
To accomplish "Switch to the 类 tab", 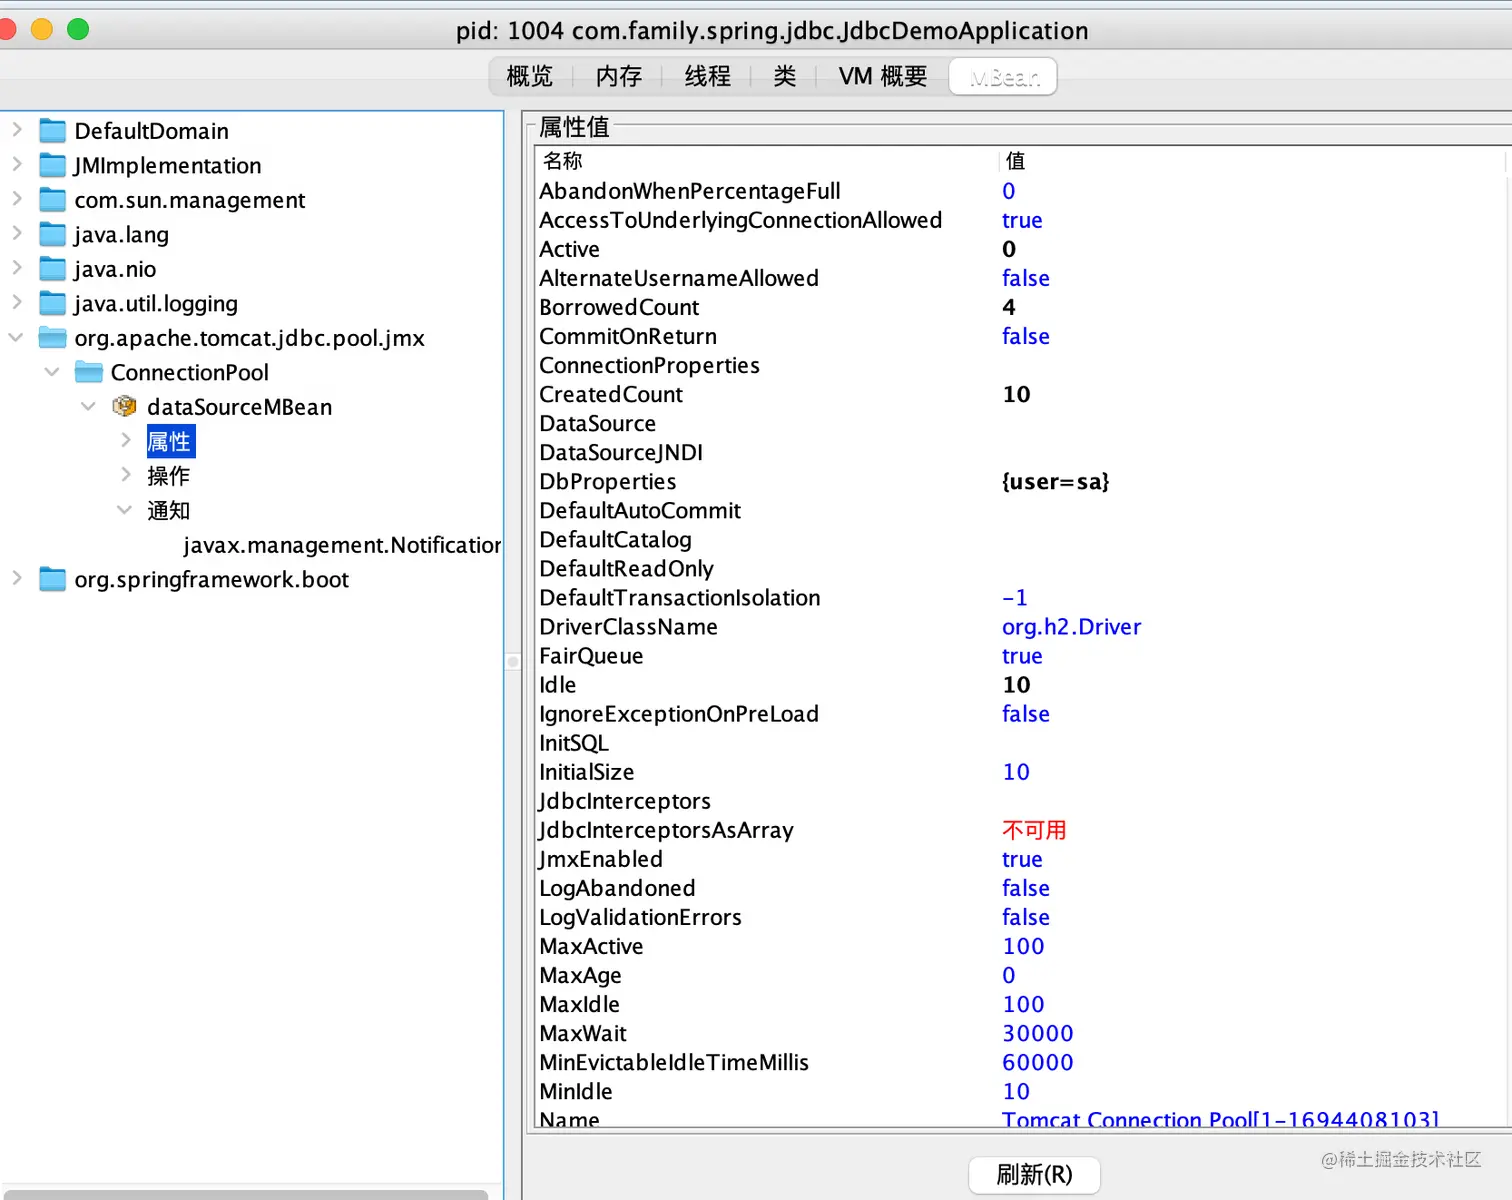I will [x=785, y=76].
